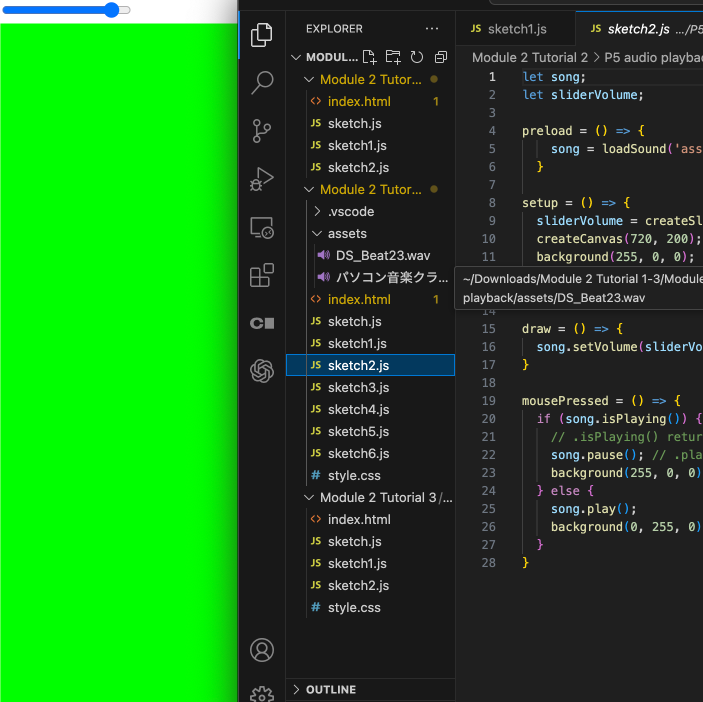Open Explorer views and more actions menu
Screen dimensions: 703x702
[x=432, y=29]
